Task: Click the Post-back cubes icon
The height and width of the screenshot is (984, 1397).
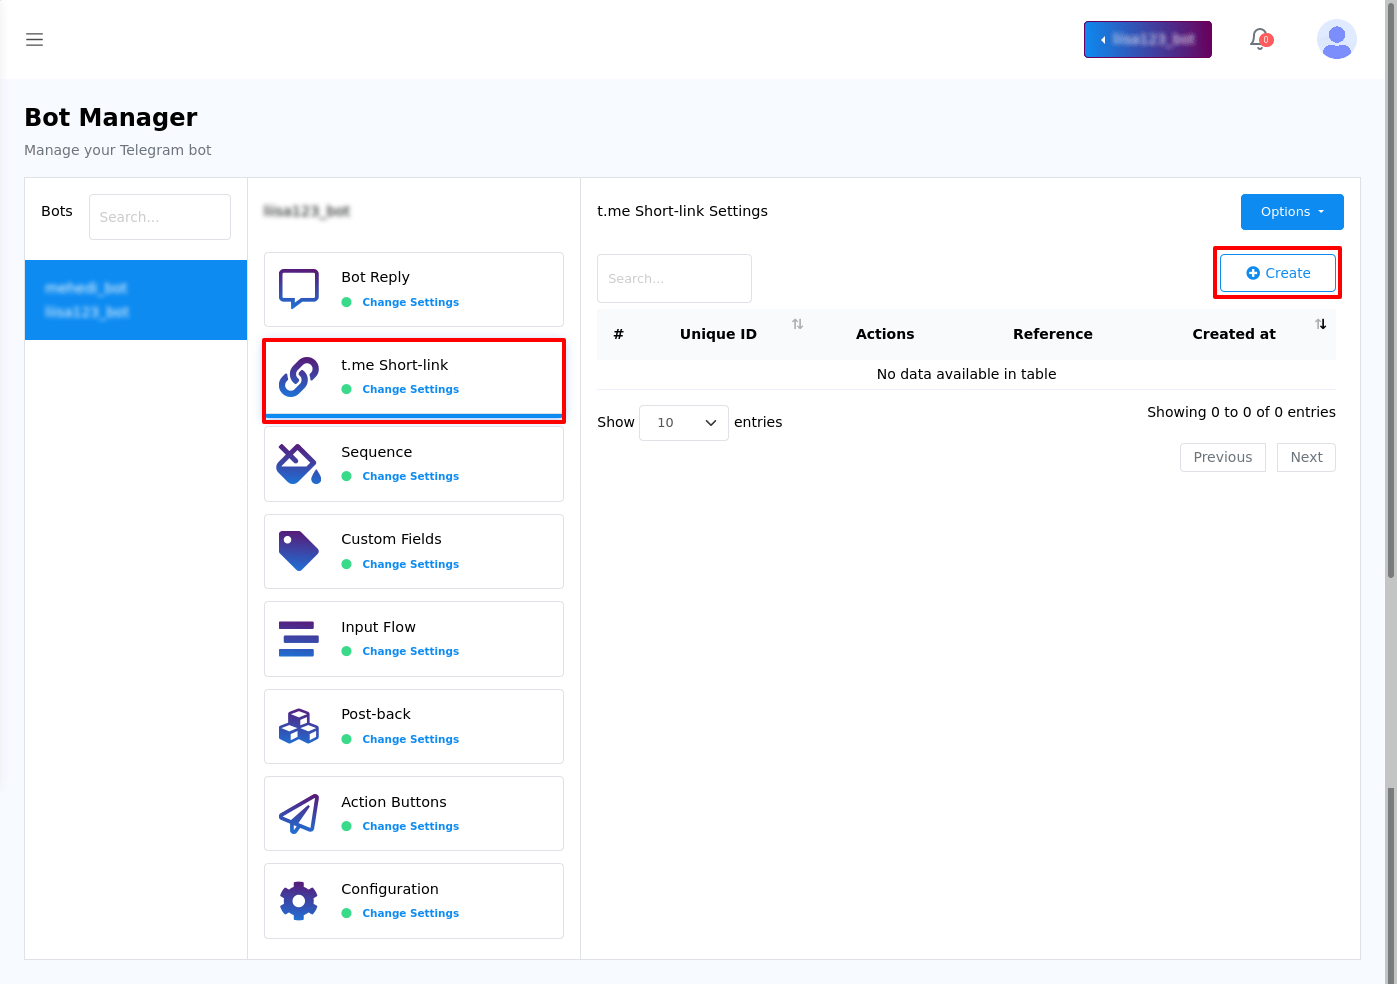Action: [297, 726]
